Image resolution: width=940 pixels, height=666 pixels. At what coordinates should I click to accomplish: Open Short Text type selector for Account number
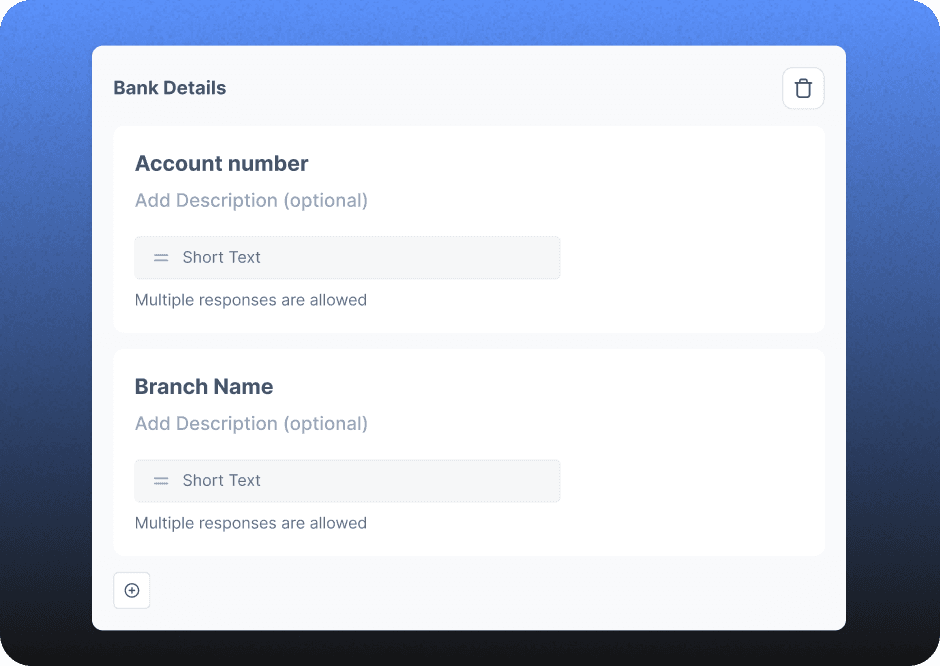tap(347, 258)
